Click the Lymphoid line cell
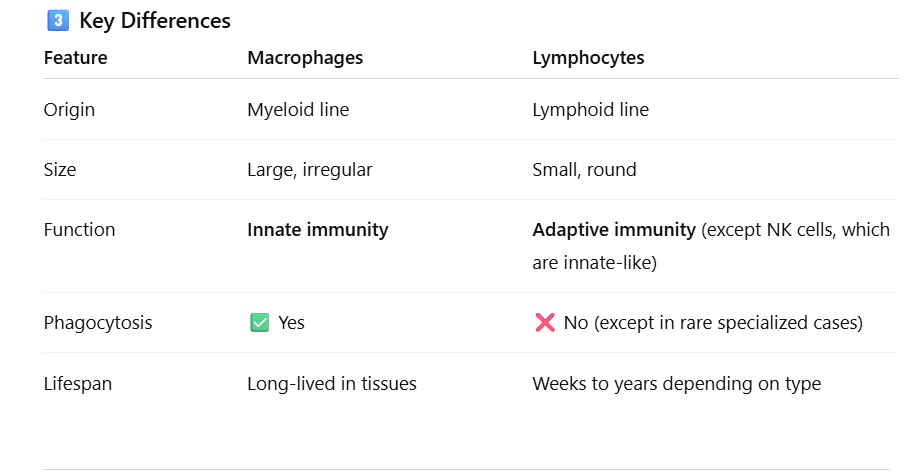Viewport: 919px width, 474px height. tap(590, 110)
